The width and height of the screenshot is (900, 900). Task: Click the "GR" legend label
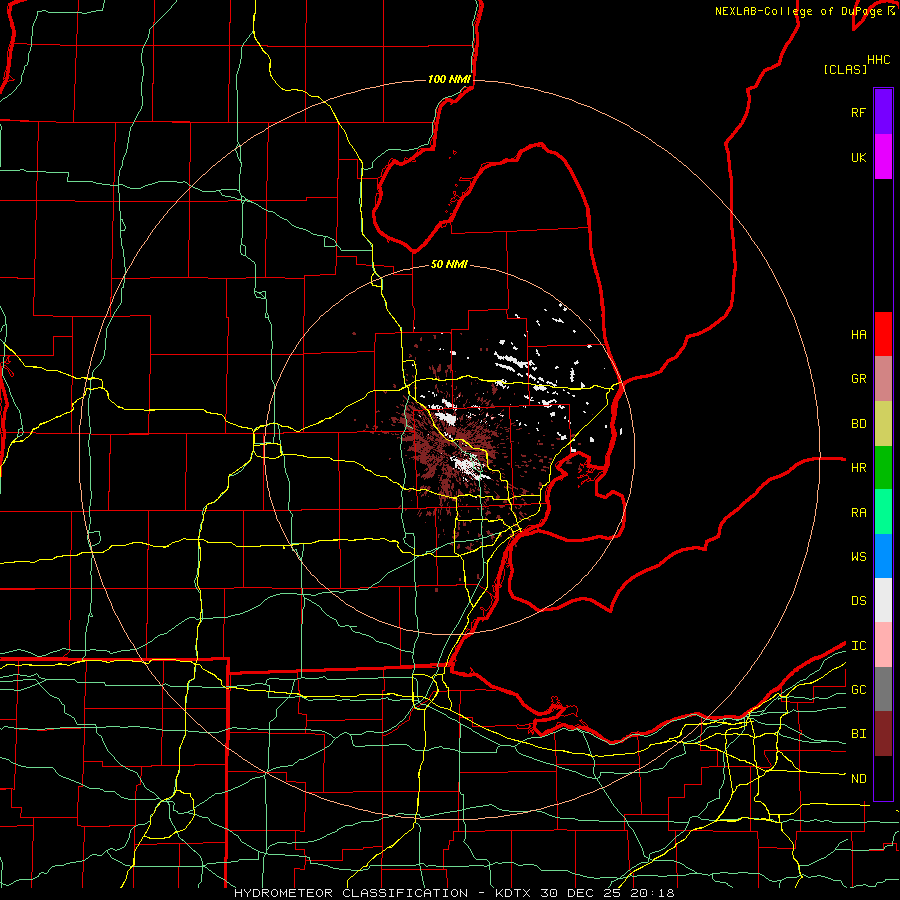[x=858, y=379]
